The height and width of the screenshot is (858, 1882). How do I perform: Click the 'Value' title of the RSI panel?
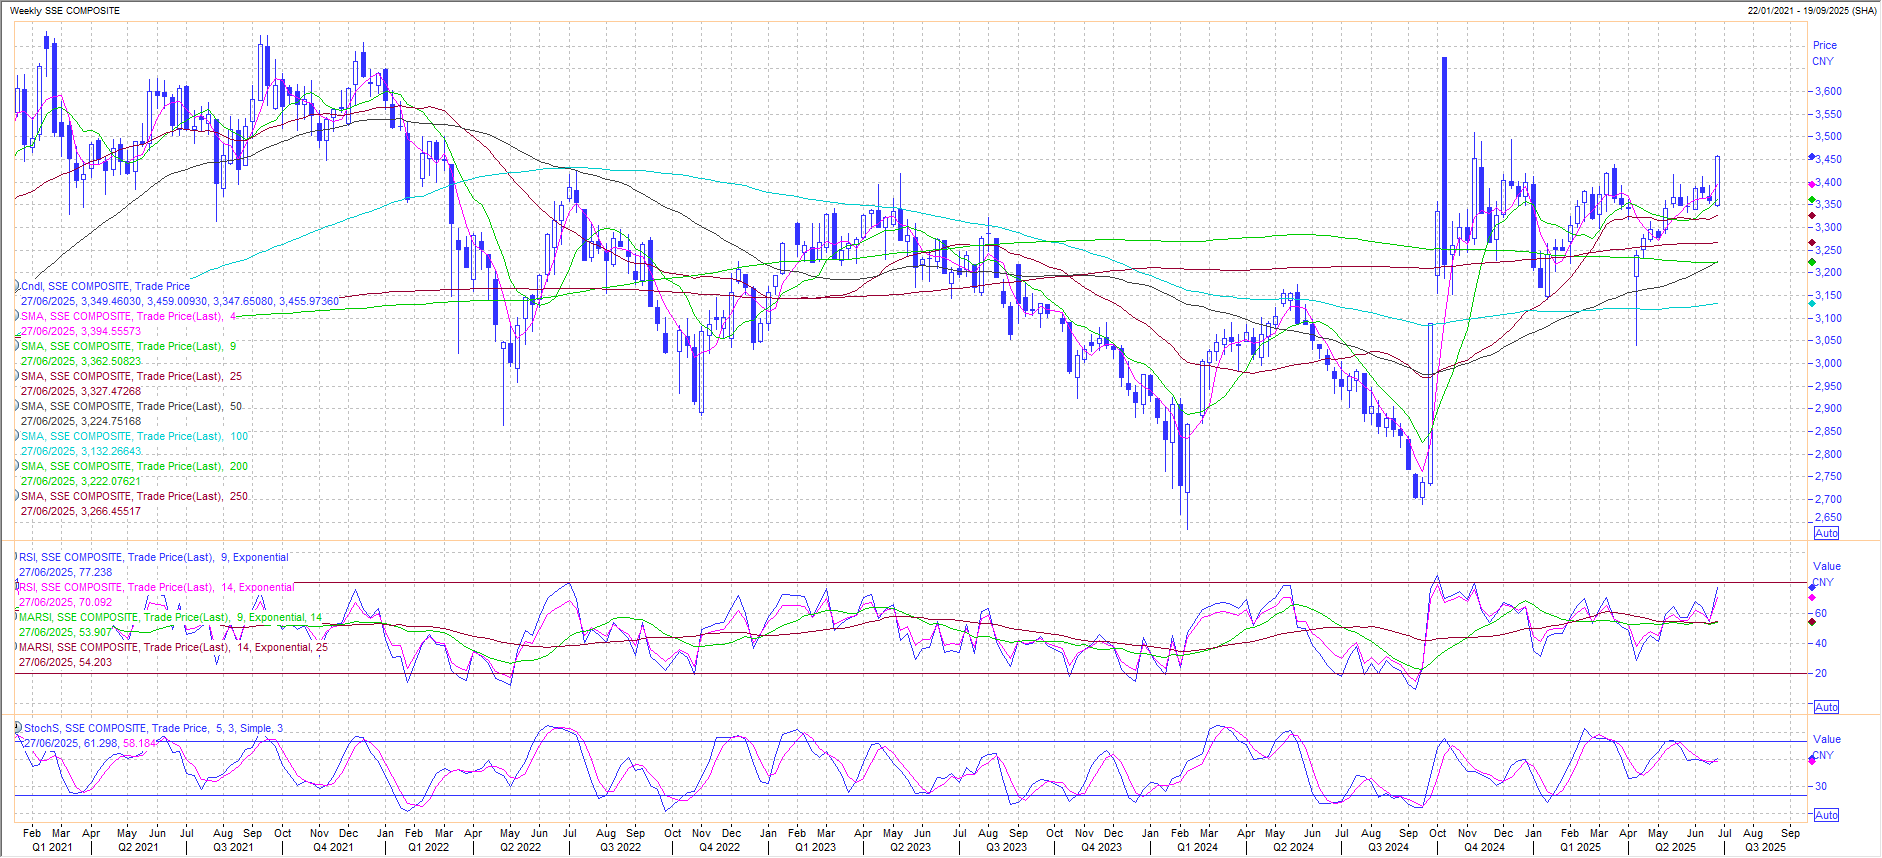click(1827, 566)
